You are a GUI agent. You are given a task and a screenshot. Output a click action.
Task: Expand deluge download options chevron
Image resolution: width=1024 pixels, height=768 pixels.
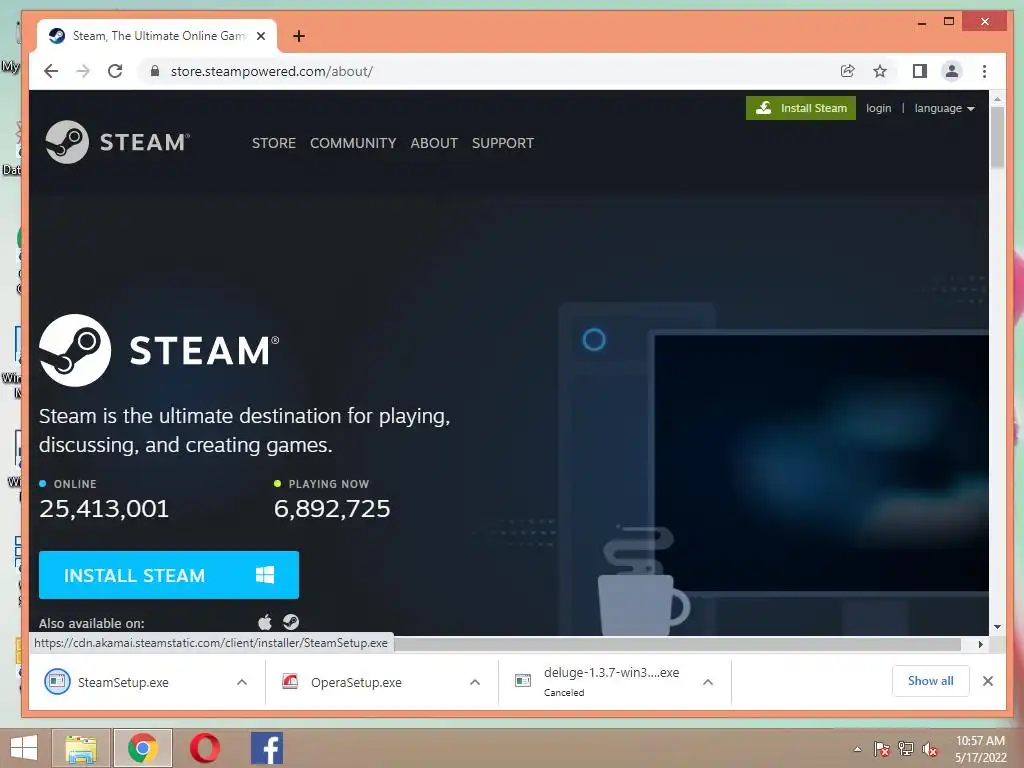pyautogui.click(x=708, y=682)
